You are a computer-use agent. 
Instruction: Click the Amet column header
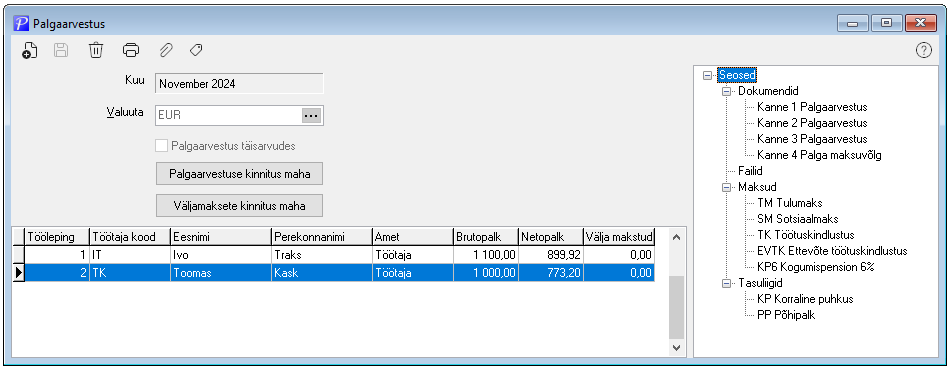(x=413, y=236)
